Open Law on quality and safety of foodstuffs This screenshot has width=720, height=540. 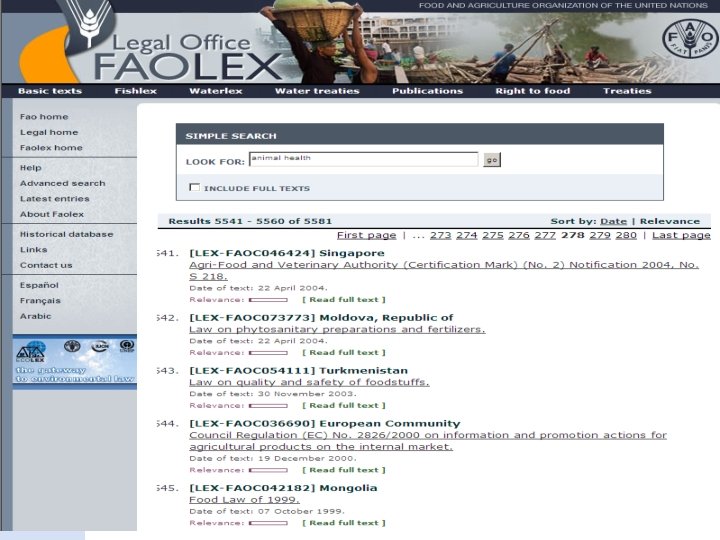(x=309, y=382)
